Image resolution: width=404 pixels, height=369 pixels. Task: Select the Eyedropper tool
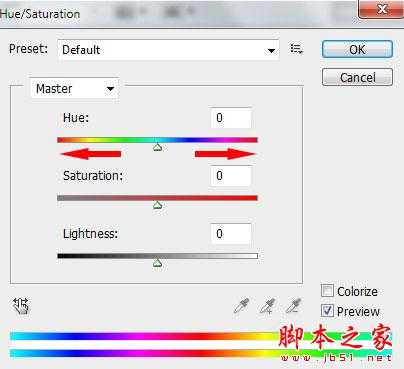241,306
